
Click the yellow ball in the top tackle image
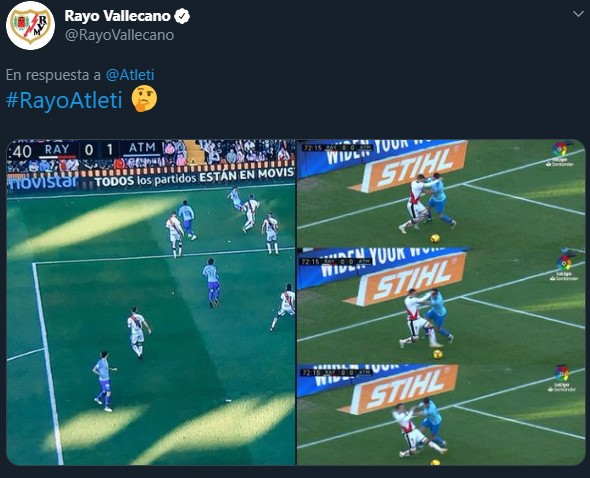(435, 238)
